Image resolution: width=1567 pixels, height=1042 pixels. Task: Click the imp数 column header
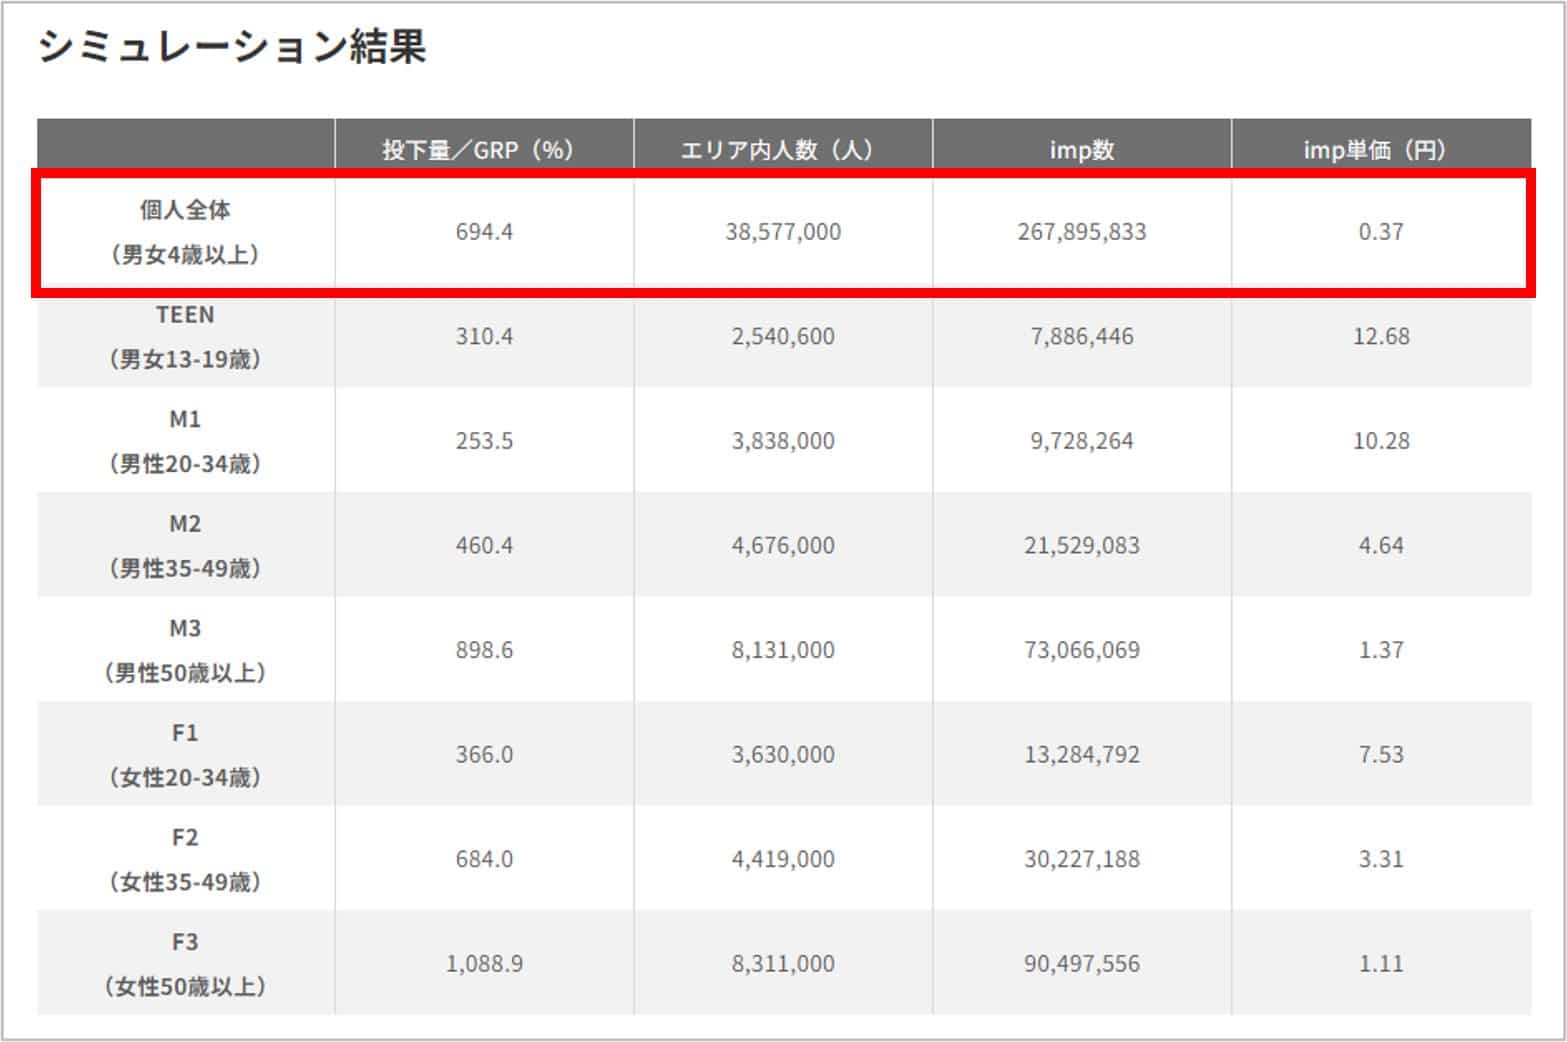[1081, 150]
